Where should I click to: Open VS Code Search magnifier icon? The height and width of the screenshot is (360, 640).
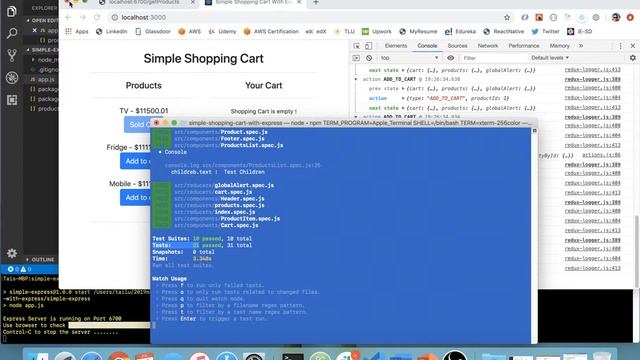tap(11, 33)
